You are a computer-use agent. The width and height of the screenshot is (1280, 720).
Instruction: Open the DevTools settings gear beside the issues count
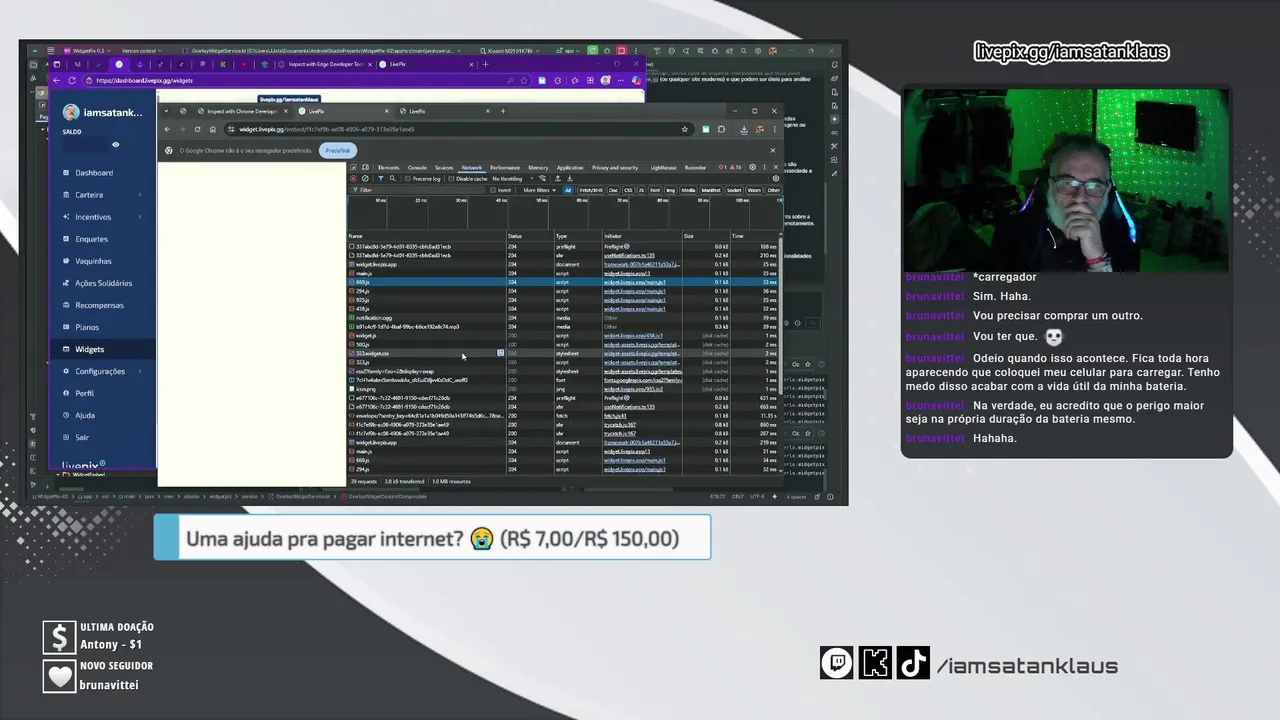[753, 167]
